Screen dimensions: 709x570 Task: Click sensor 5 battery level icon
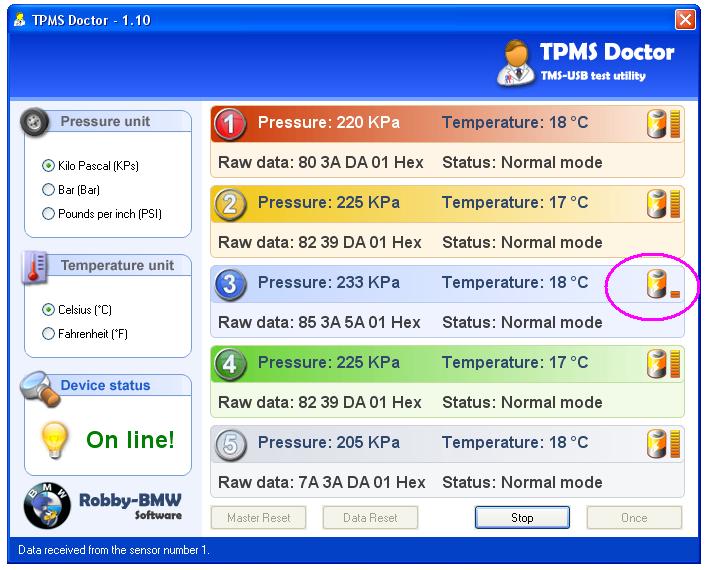coord(663,443)
